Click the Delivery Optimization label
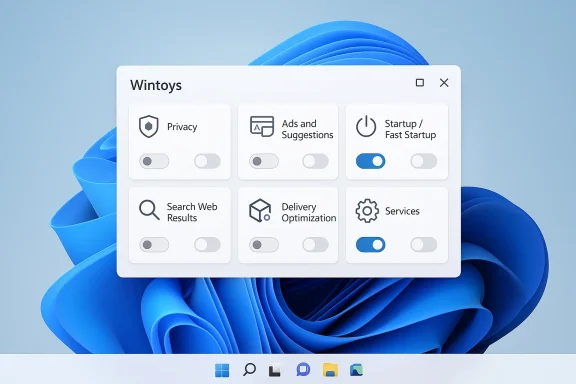The image size is (576, 384). click(309, 212)
